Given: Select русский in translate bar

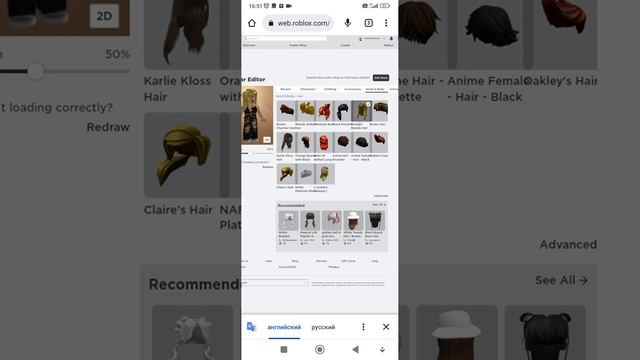Looking at the screenshot, I should [x=323, y=327].
